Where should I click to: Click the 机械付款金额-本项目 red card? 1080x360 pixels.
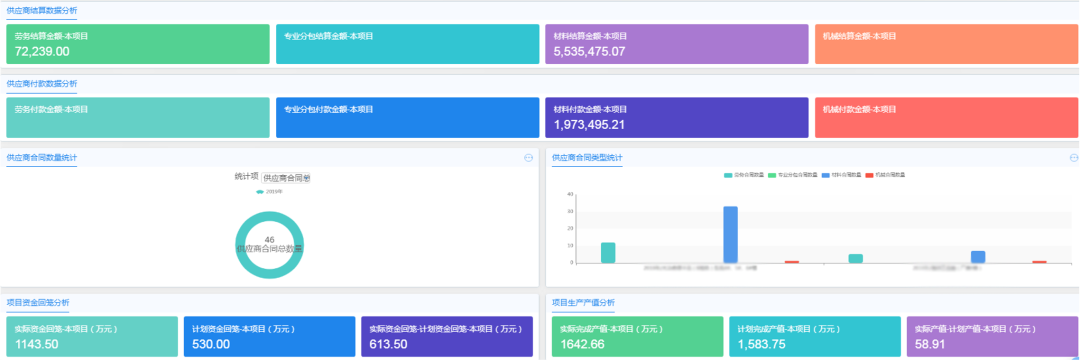pyautogui.click(x=946, y=118)
